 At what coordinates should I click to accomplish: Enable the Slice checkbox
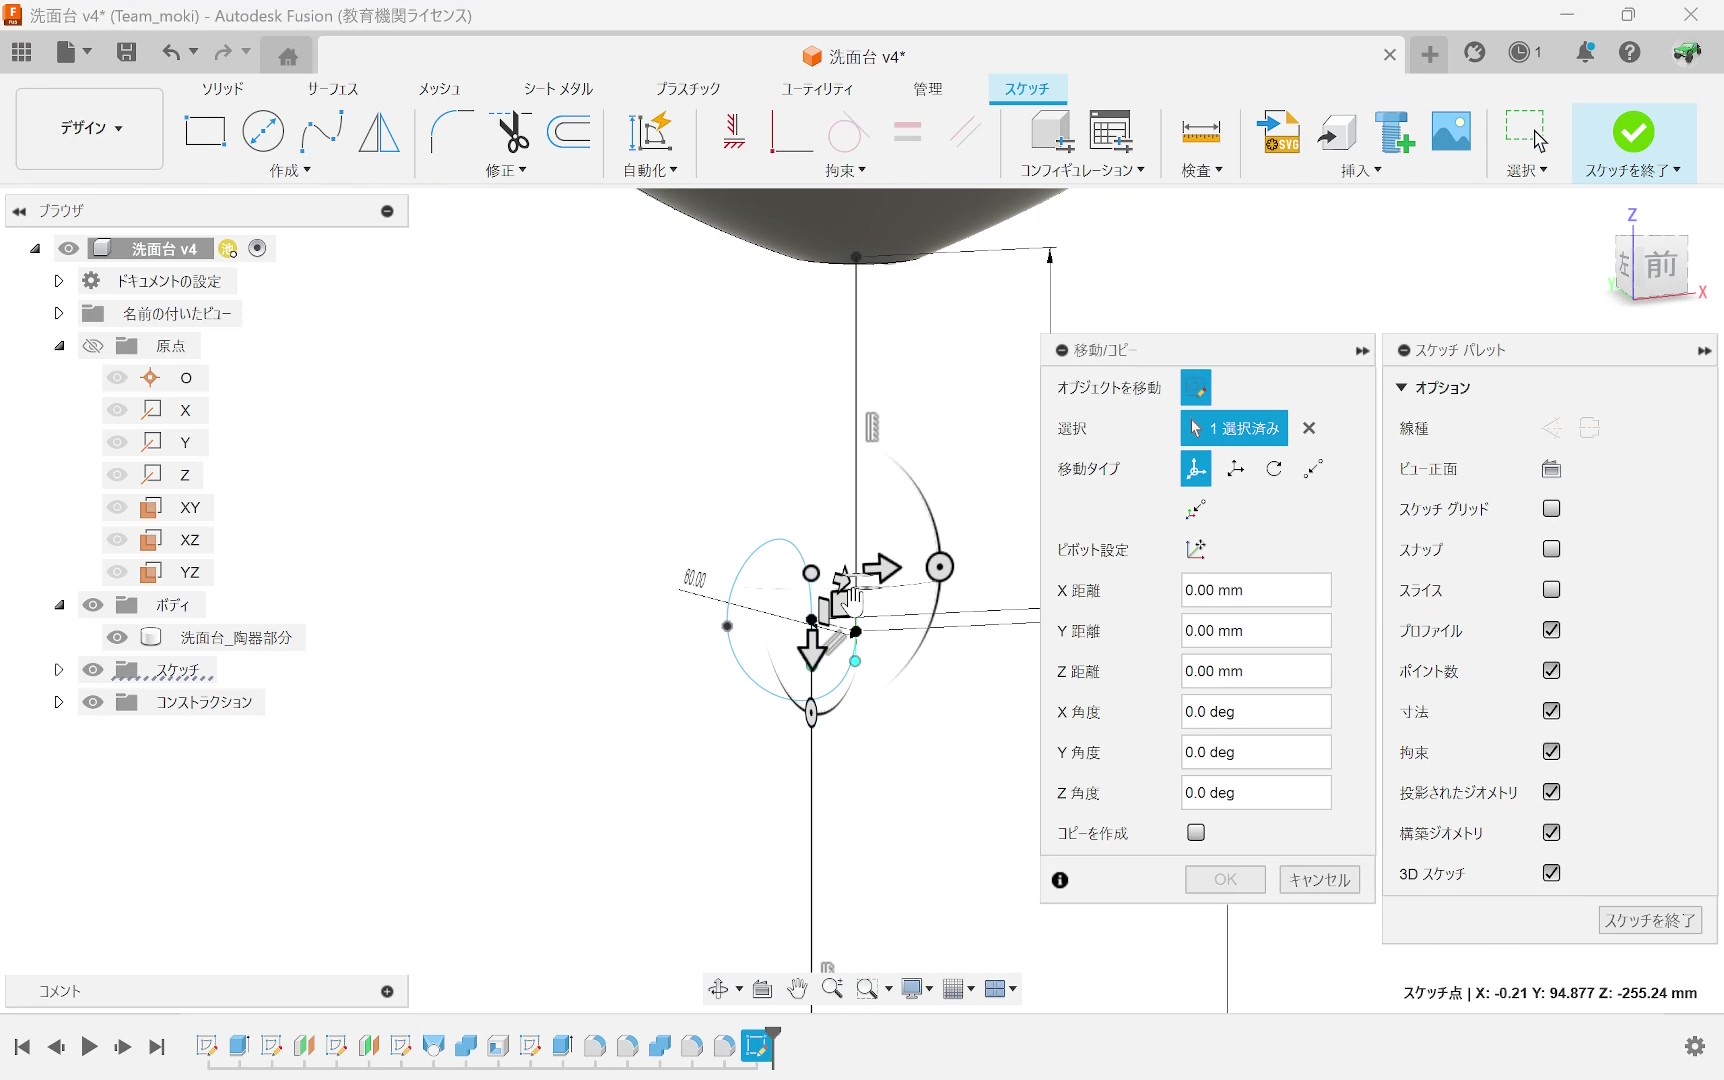point(1552,589)
